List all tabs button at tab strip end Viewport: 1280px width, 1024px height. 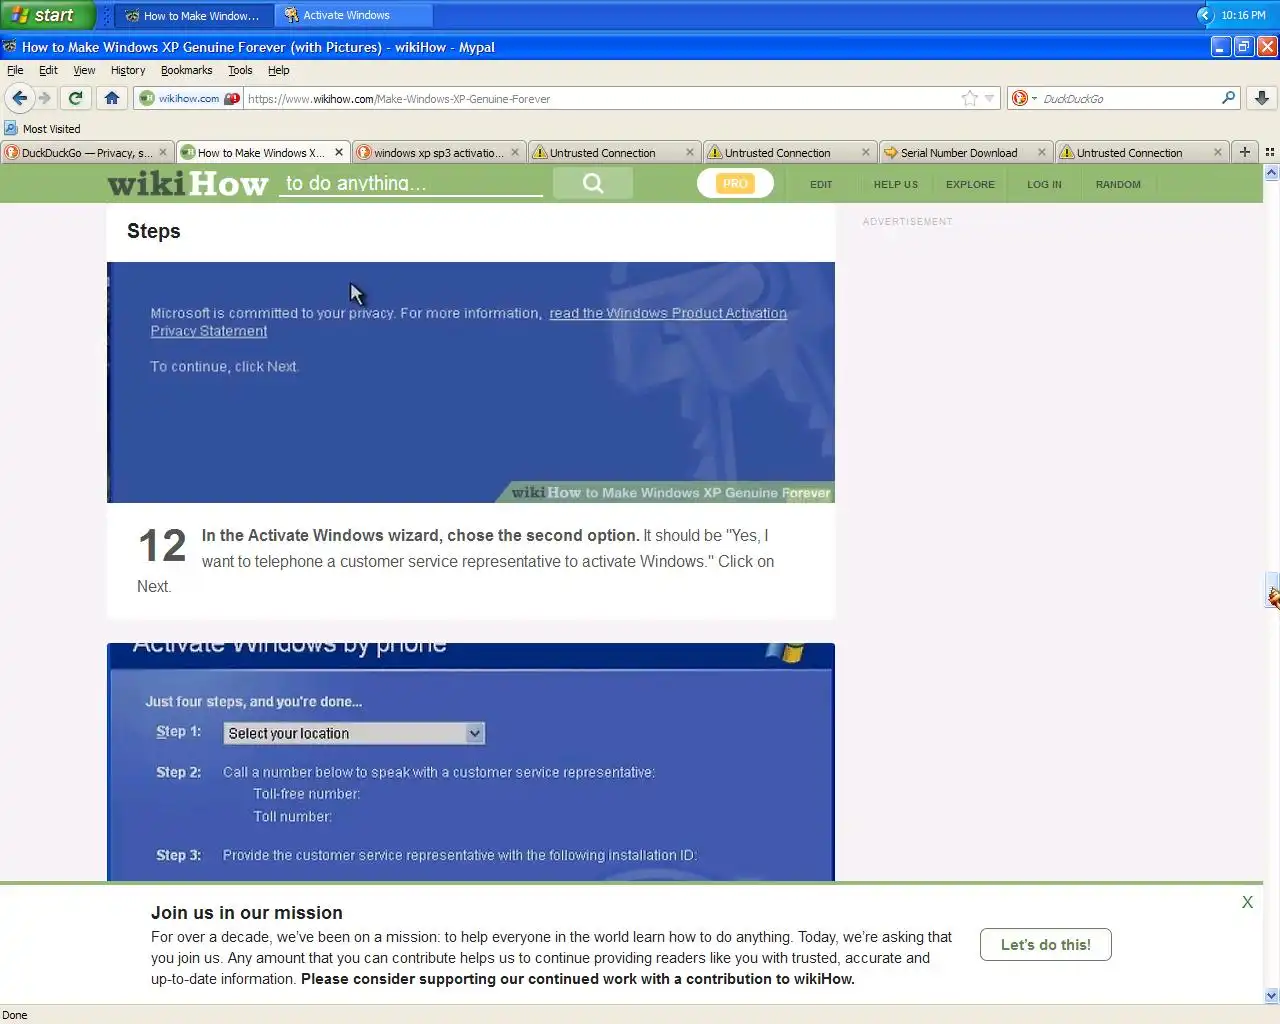coord(1269,152)
